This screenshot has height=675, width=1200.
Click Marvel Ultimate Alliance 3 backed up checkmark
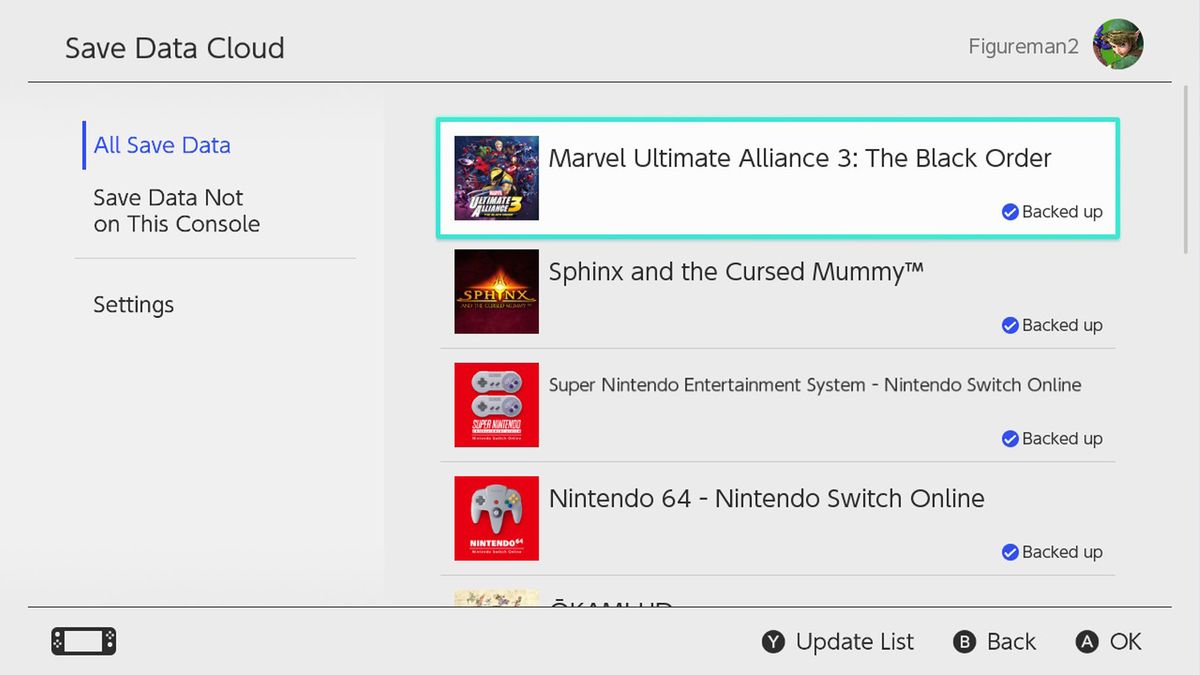click(x=1010, y=212)
